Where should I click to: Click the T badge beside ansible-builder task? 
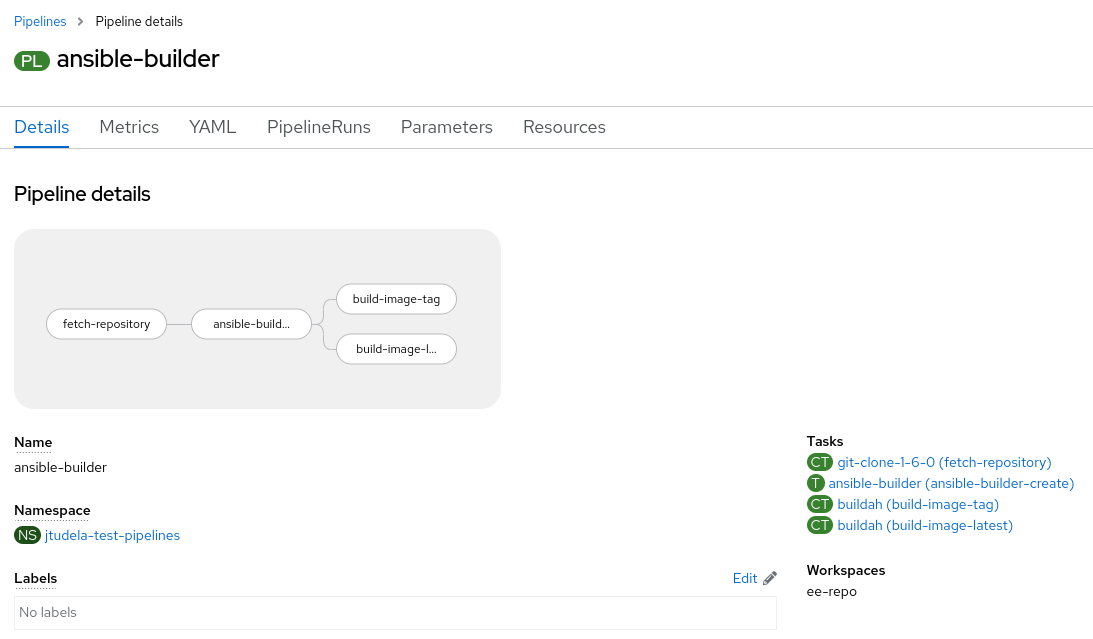tap(817, 483)
